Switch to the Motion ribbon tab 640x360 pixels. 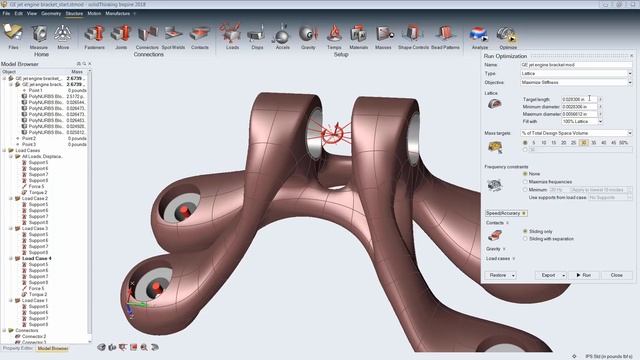click(x=94, y=13)
